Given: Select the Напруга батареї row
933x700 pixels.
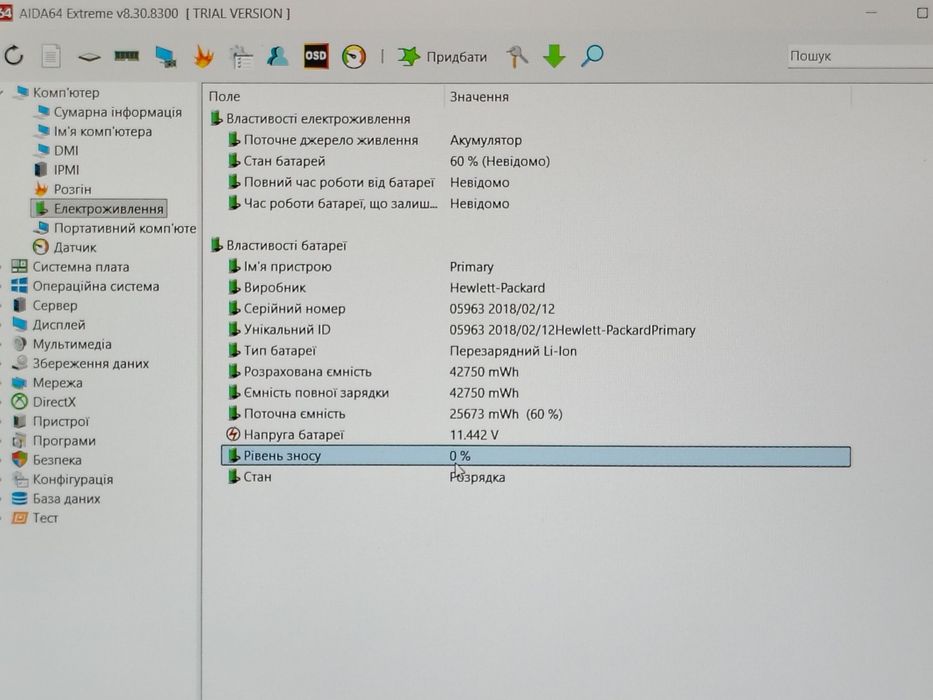Looking at the screenshot, I should [536, 435].
